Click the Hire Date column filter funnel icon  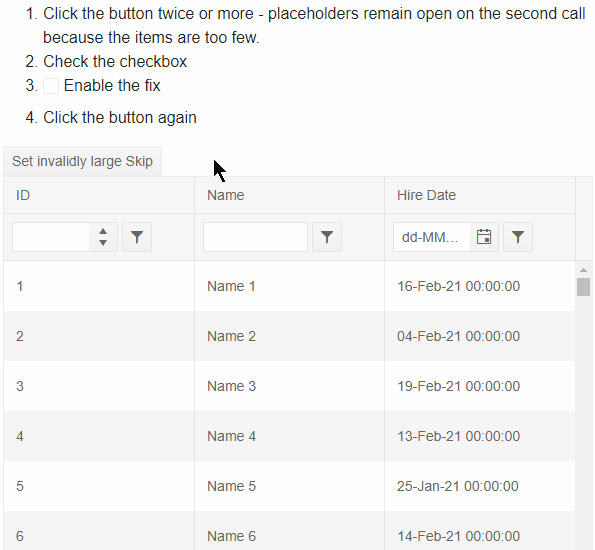coord(518,237)
